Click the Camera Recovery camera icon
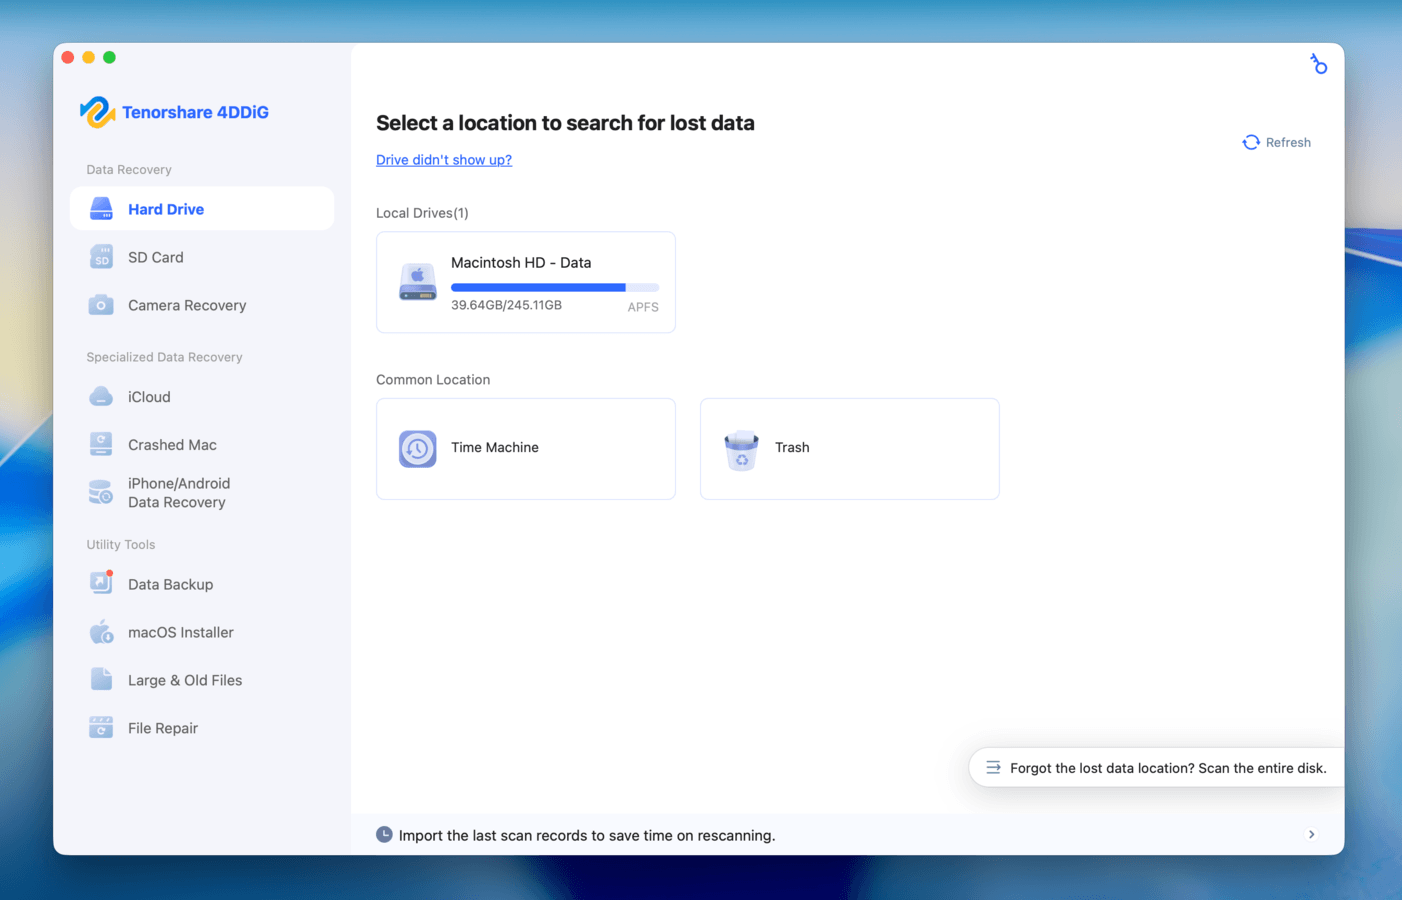1402x900 pixels. (101, 305)
